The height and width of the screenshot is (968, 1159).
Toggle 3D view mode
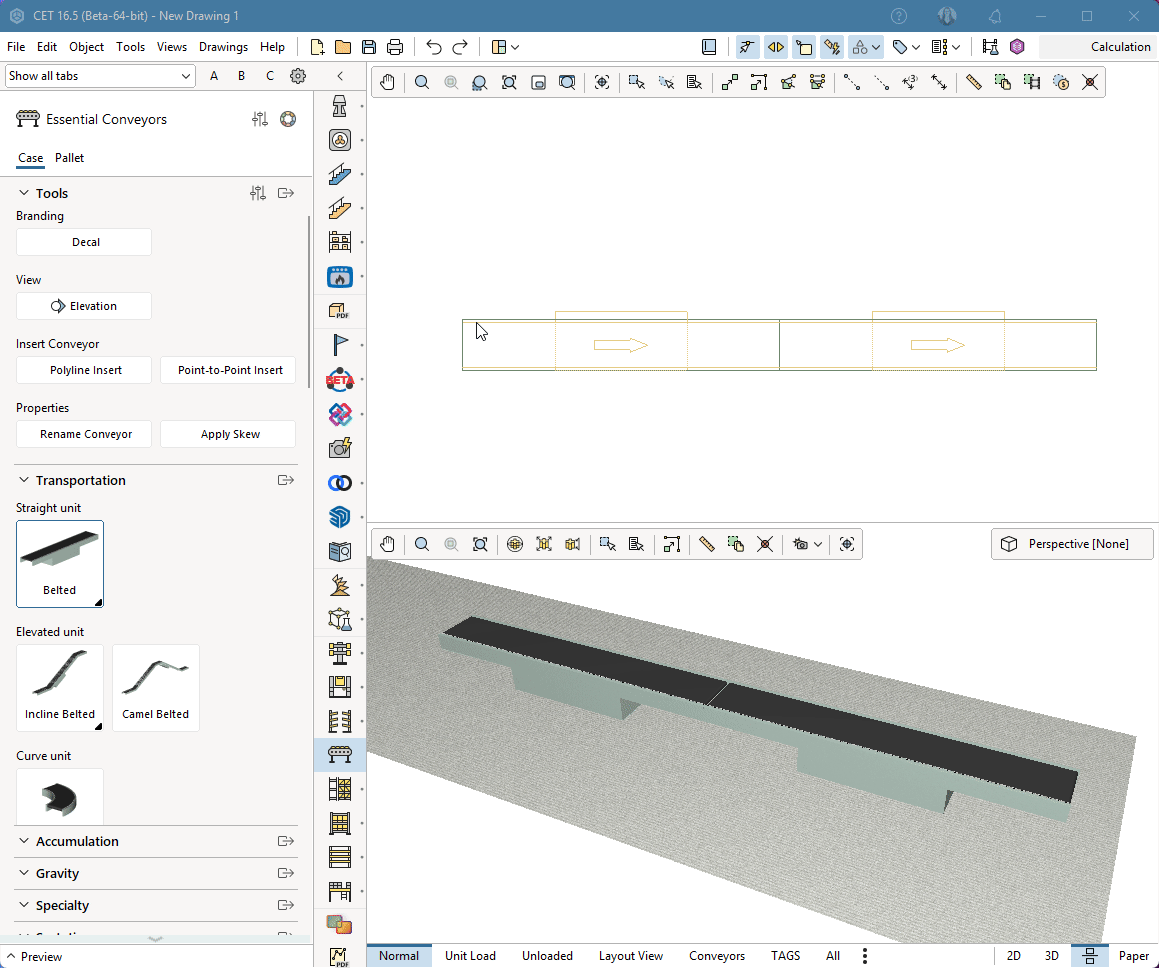click(1051, 956)
